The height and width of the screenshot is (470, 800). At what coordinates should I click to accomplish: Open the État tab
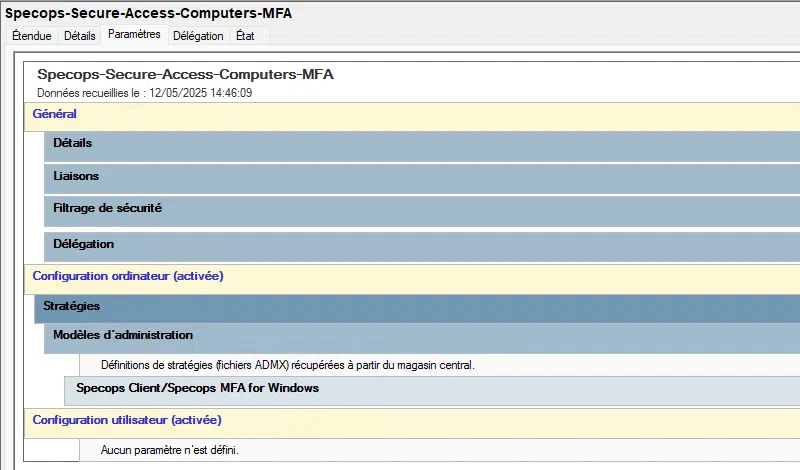(245, 36)
